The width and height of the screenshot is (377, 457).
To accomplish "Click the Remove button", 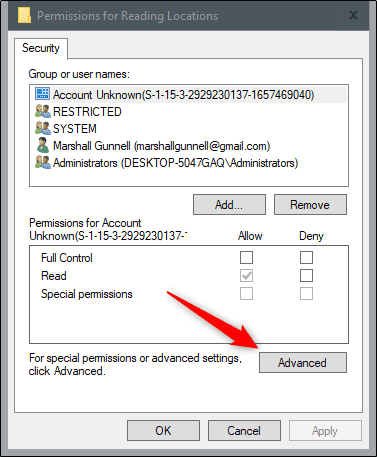I will click(x=310, y=204).
